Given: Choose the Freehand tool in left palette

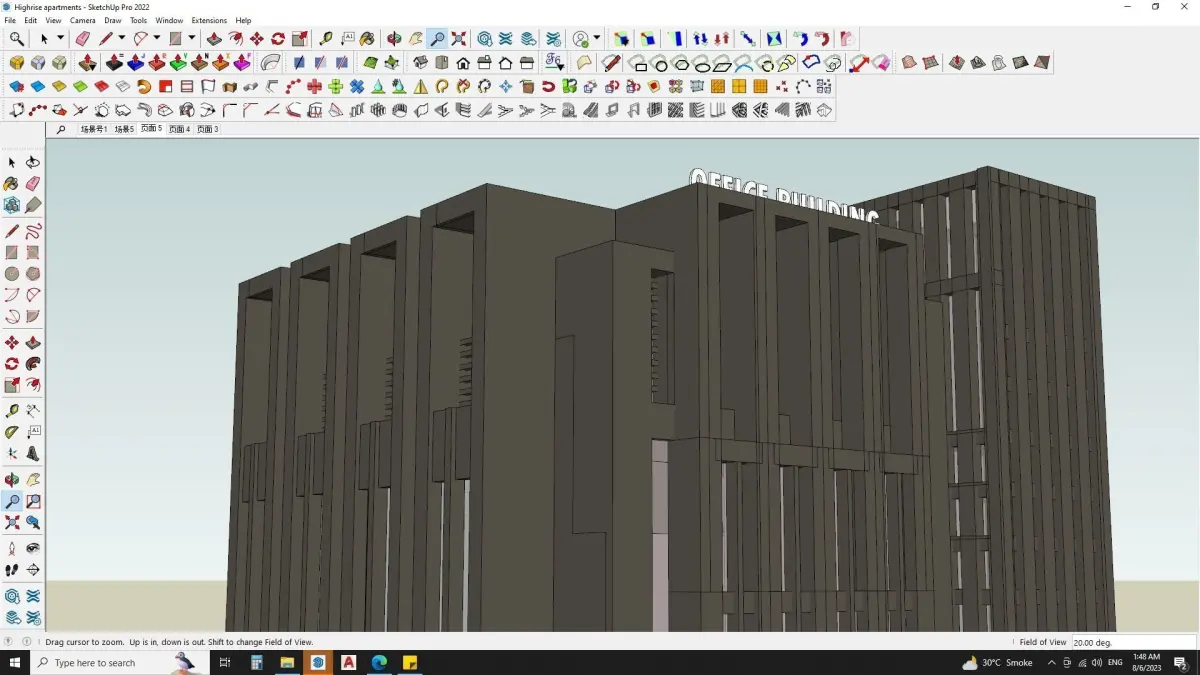Looking at the screenshot, I should tap(33, 231).
